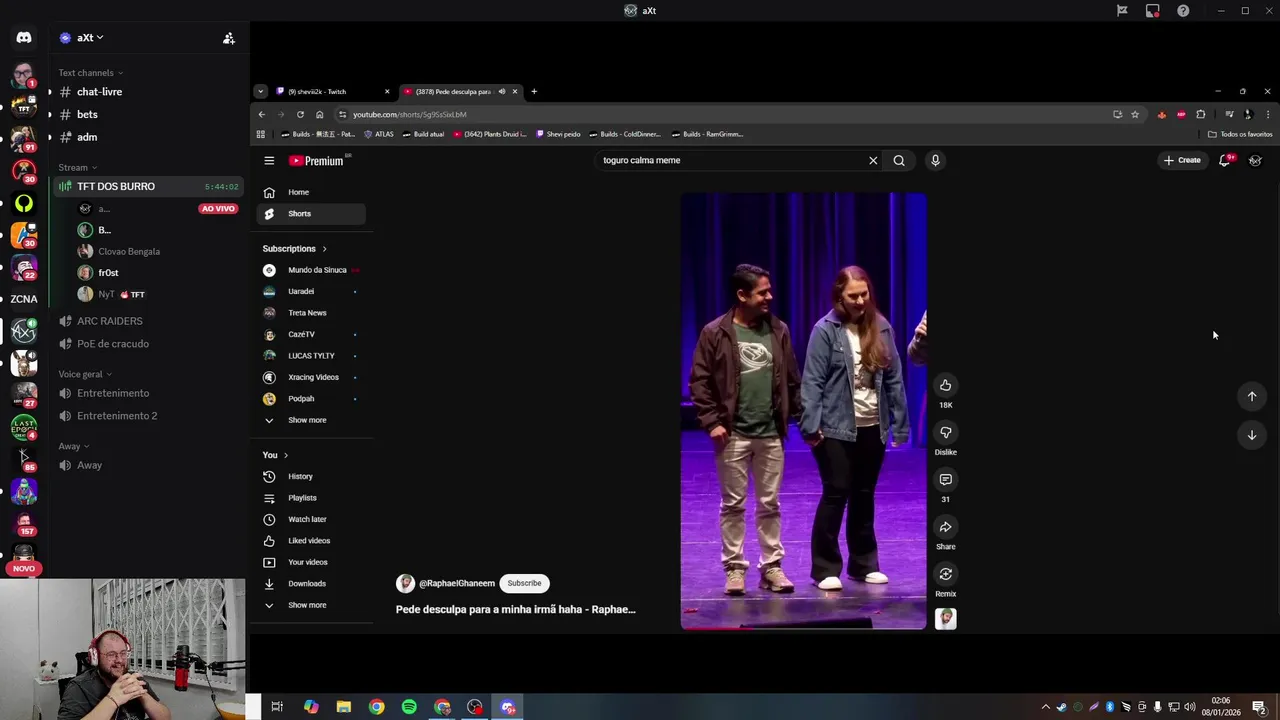Screen dimensions: 1280x720
Task: Collapse the Away category
Action: coord(73,446)
